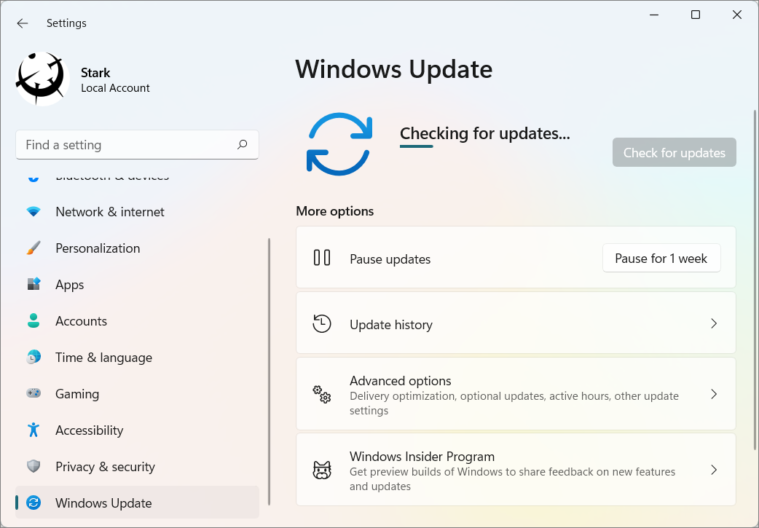Click the large blue update sync icon

pyautogui.click(x=339, y=144)
